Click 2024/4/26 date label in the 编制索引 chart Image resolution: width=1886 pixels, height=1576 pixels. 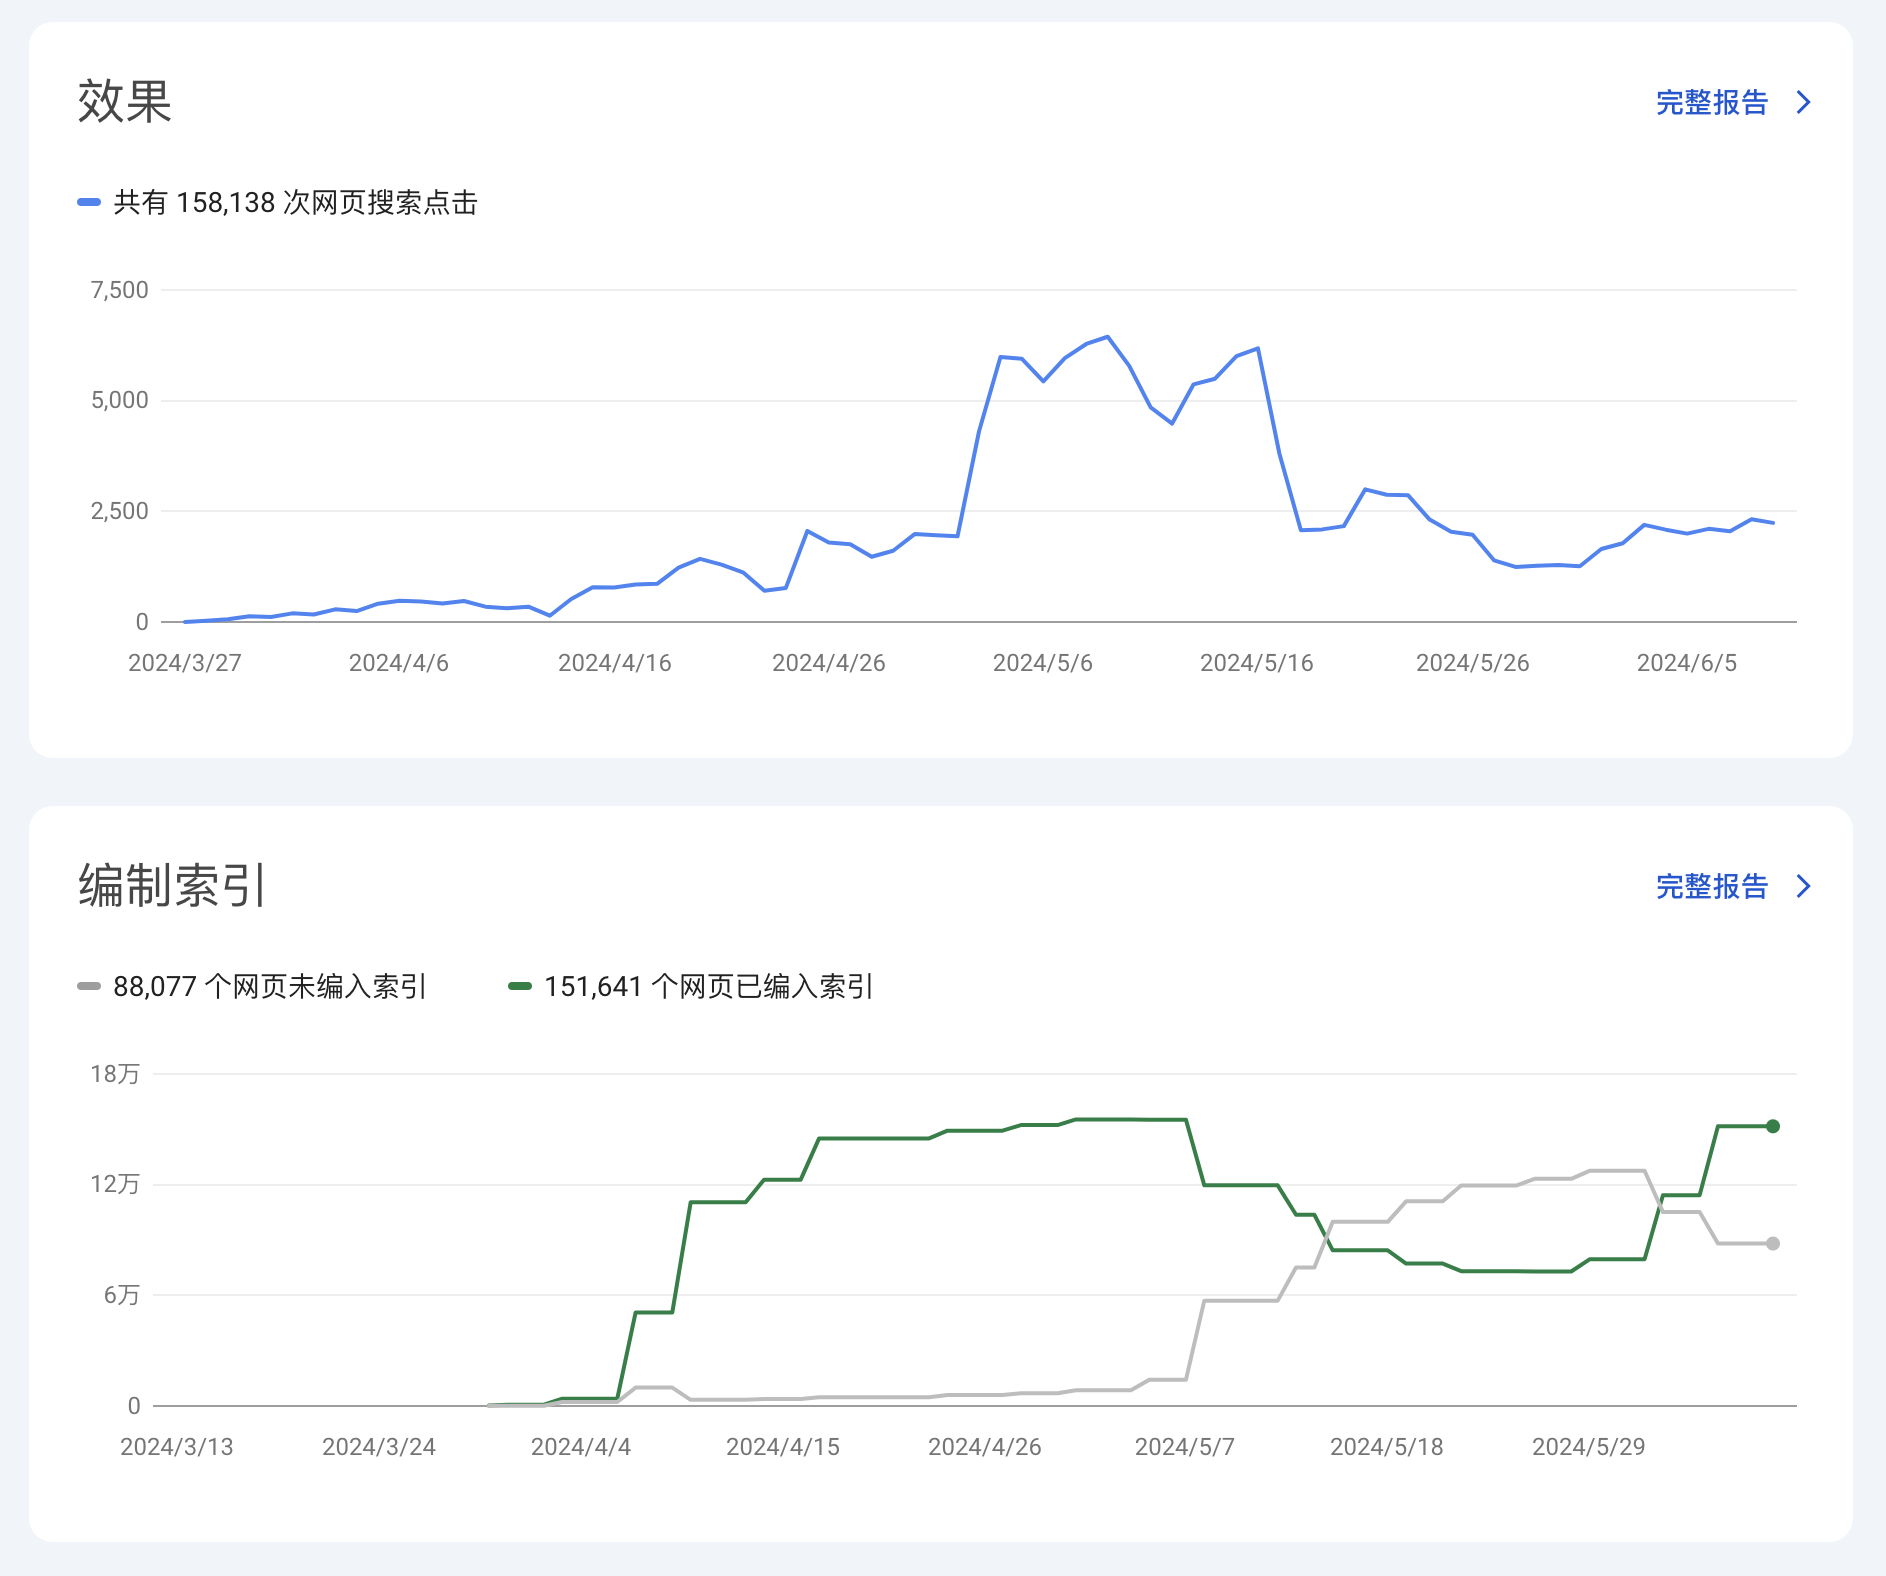pos(985,1447)
